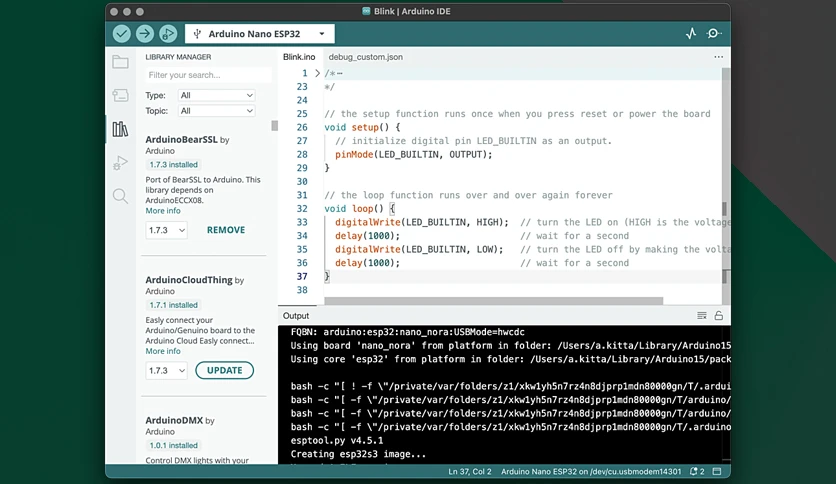
Task: Remove the ArduinoBearSSL library
Action: 226,230
